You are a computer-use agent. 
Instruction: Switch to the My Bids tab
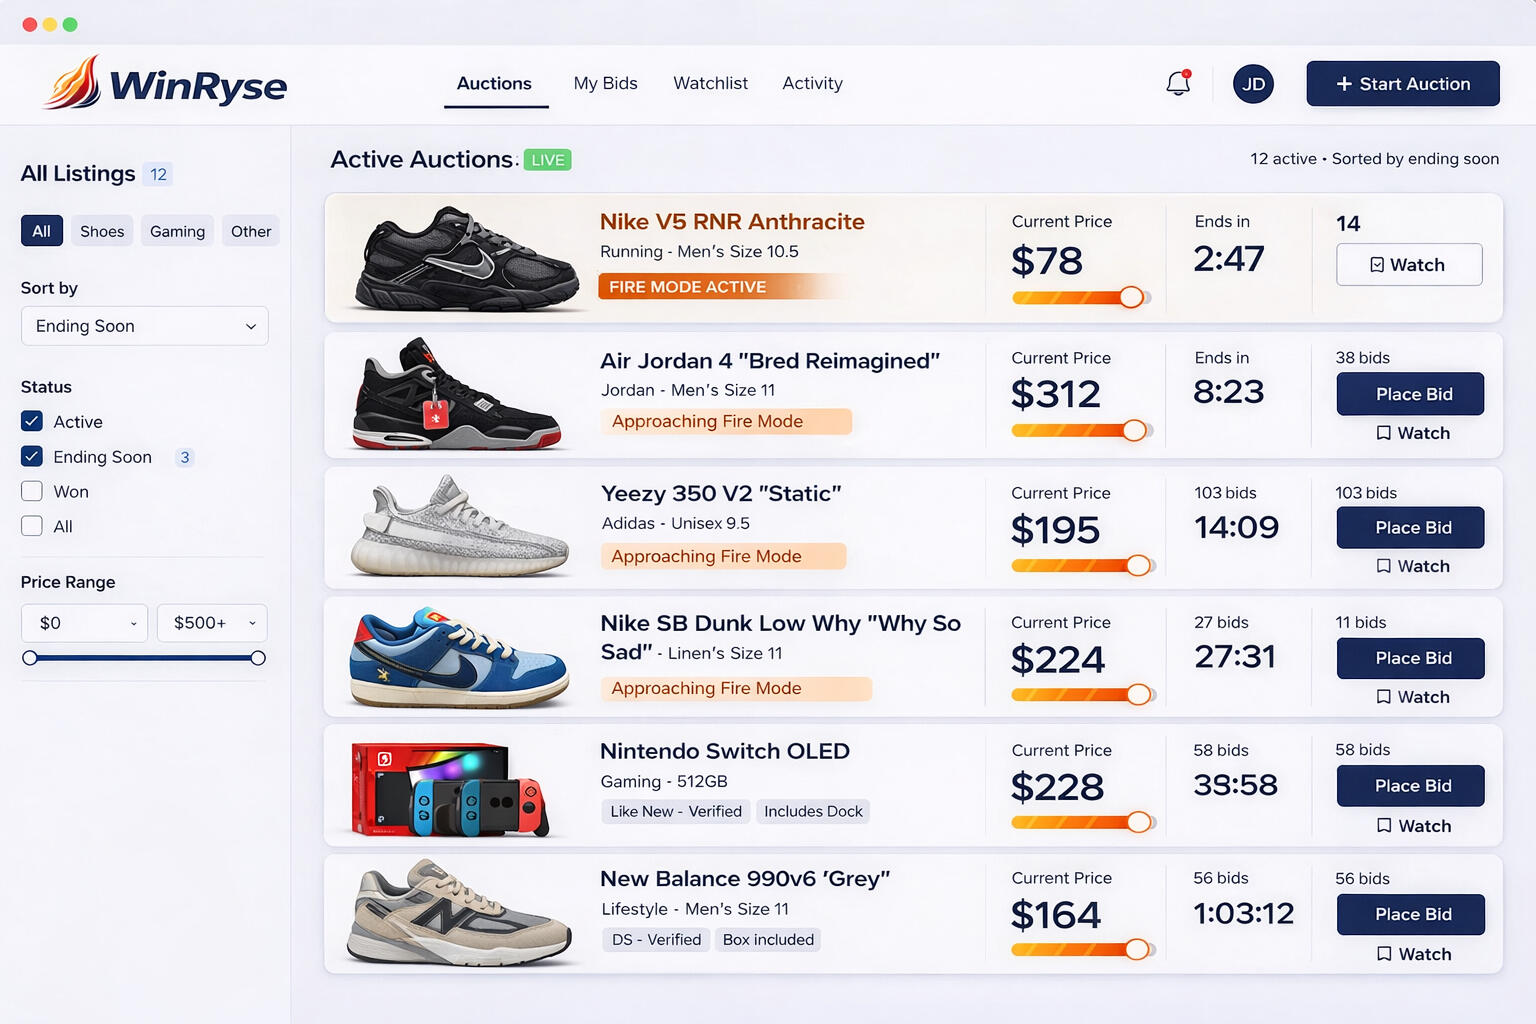pos(605,84)
